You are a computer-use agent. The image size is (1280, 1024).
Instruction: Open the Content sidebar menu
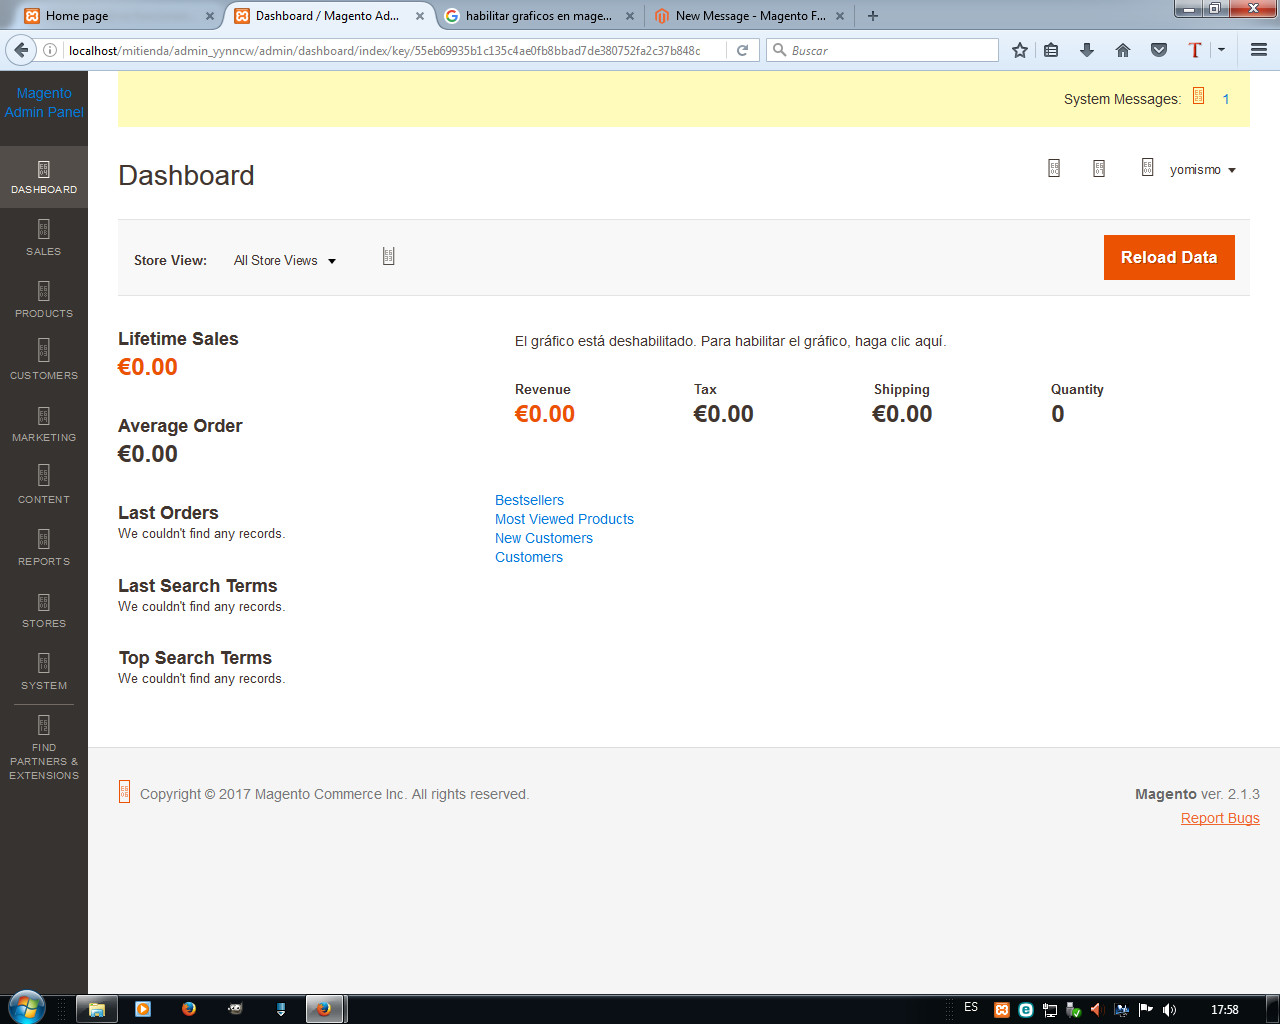coord(43,487)
